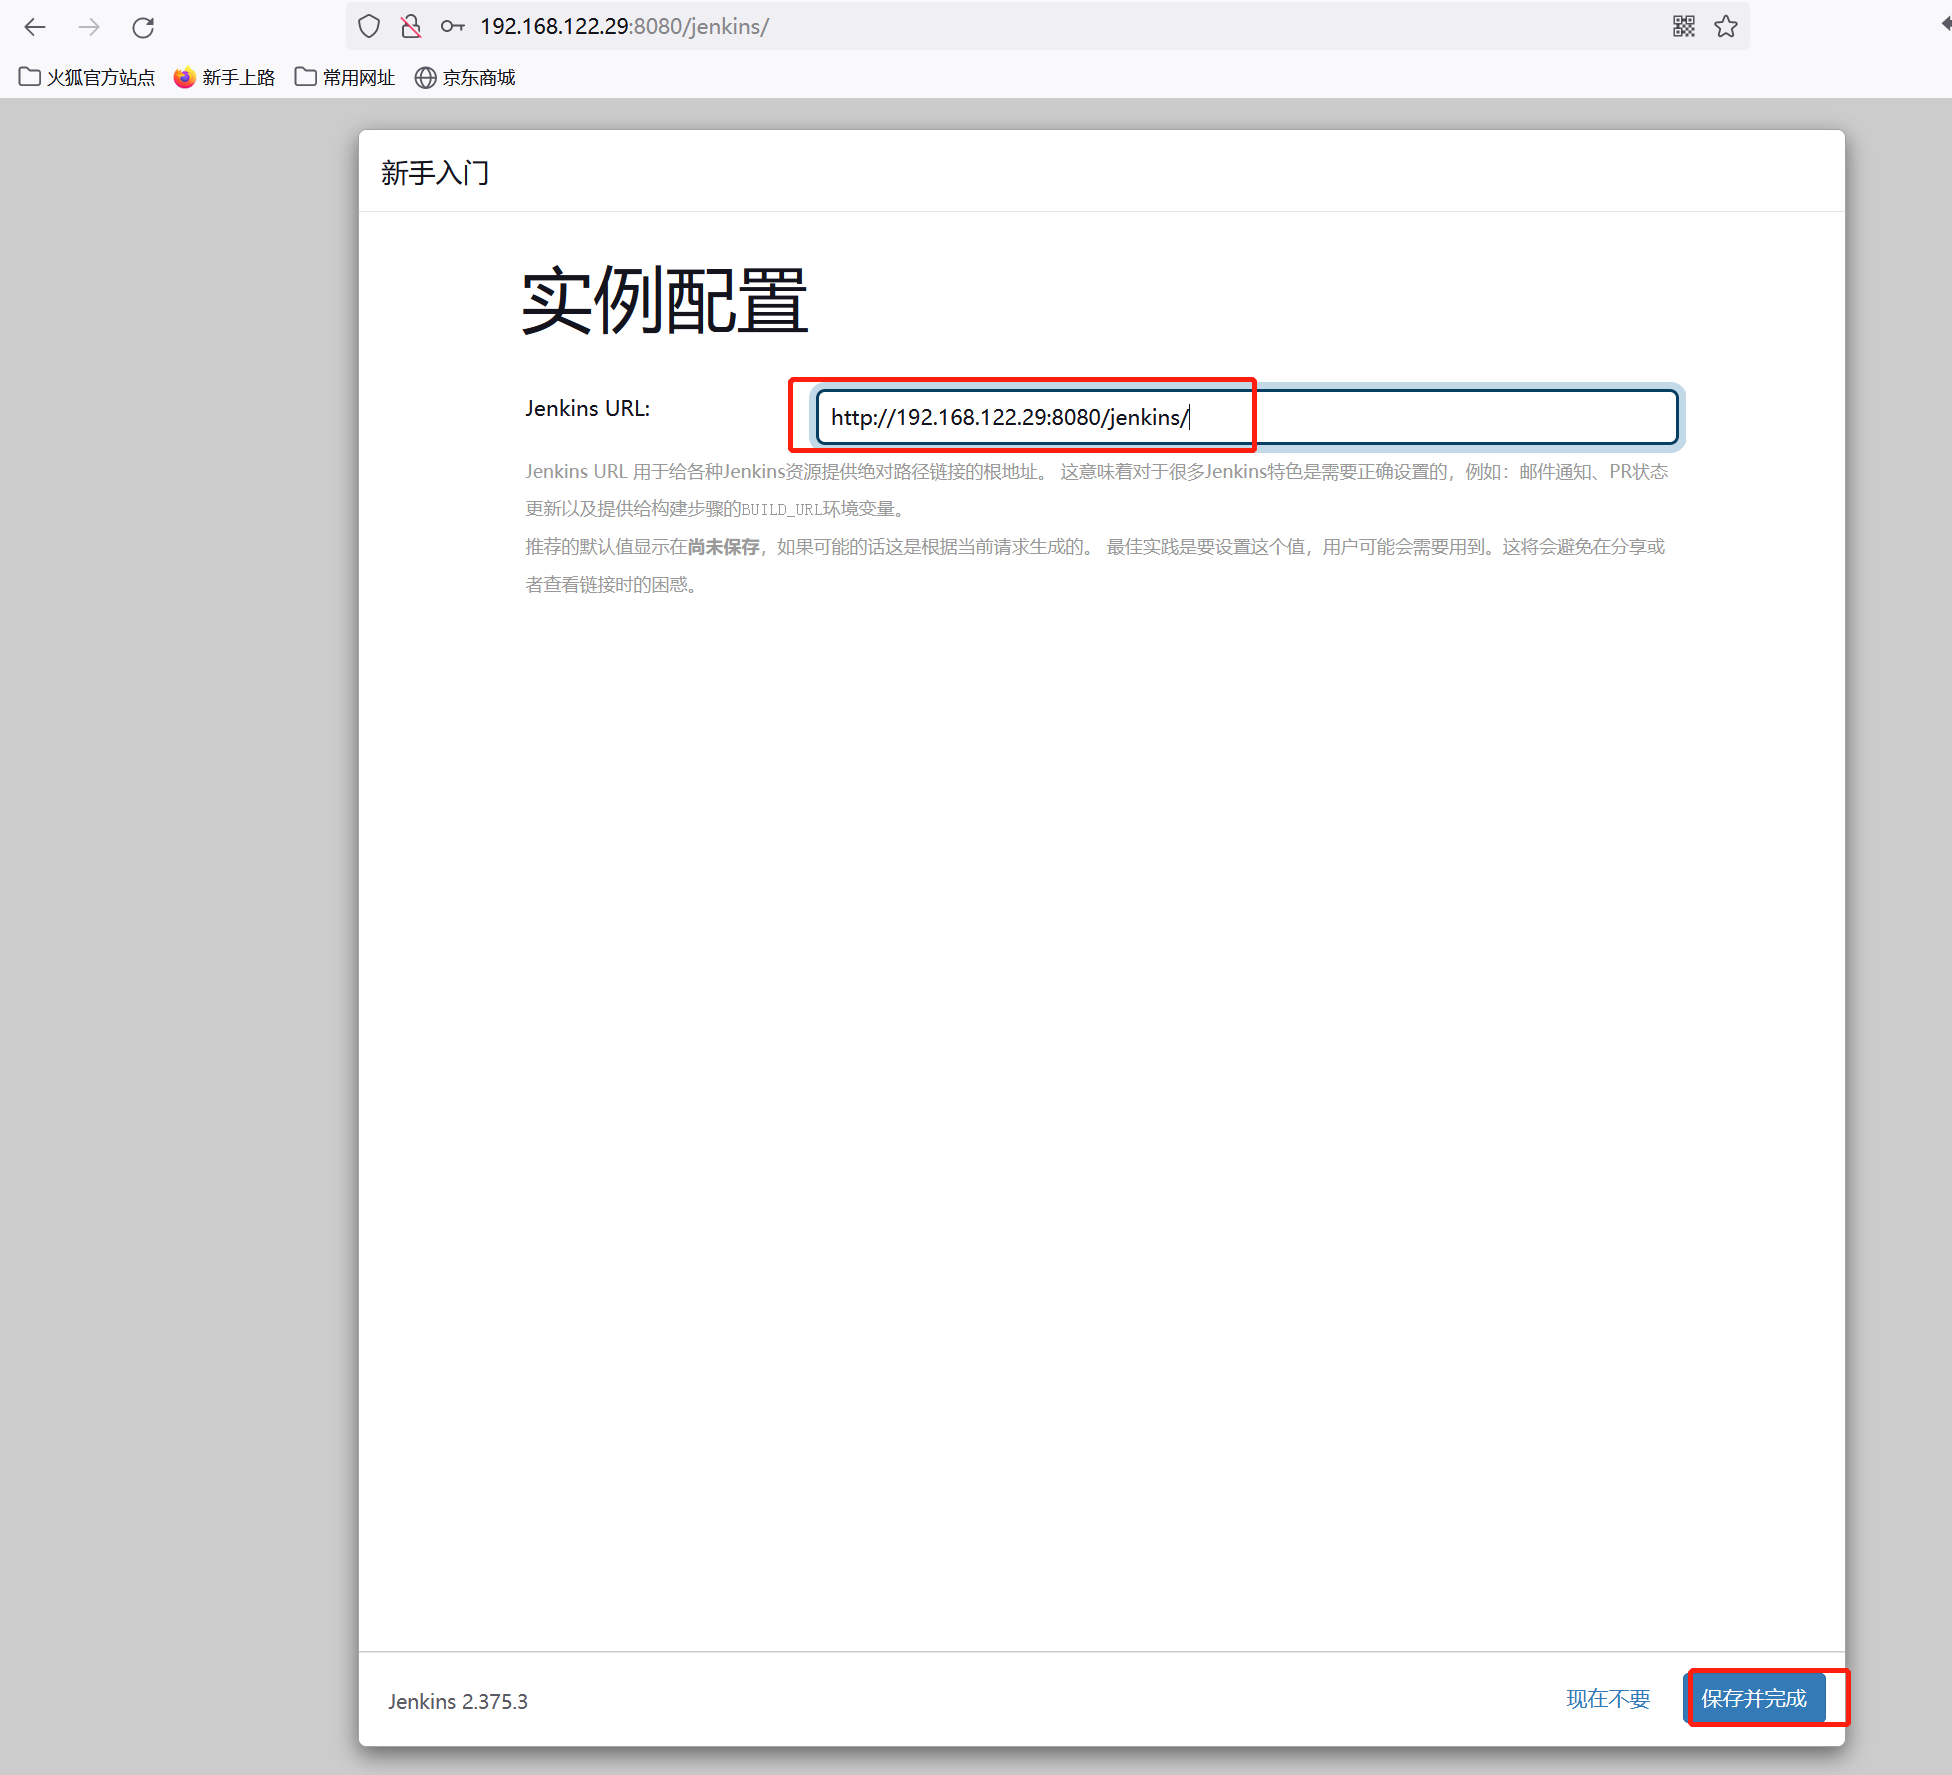
Task: Open the saved logins key icon
Action: [452, 27]
